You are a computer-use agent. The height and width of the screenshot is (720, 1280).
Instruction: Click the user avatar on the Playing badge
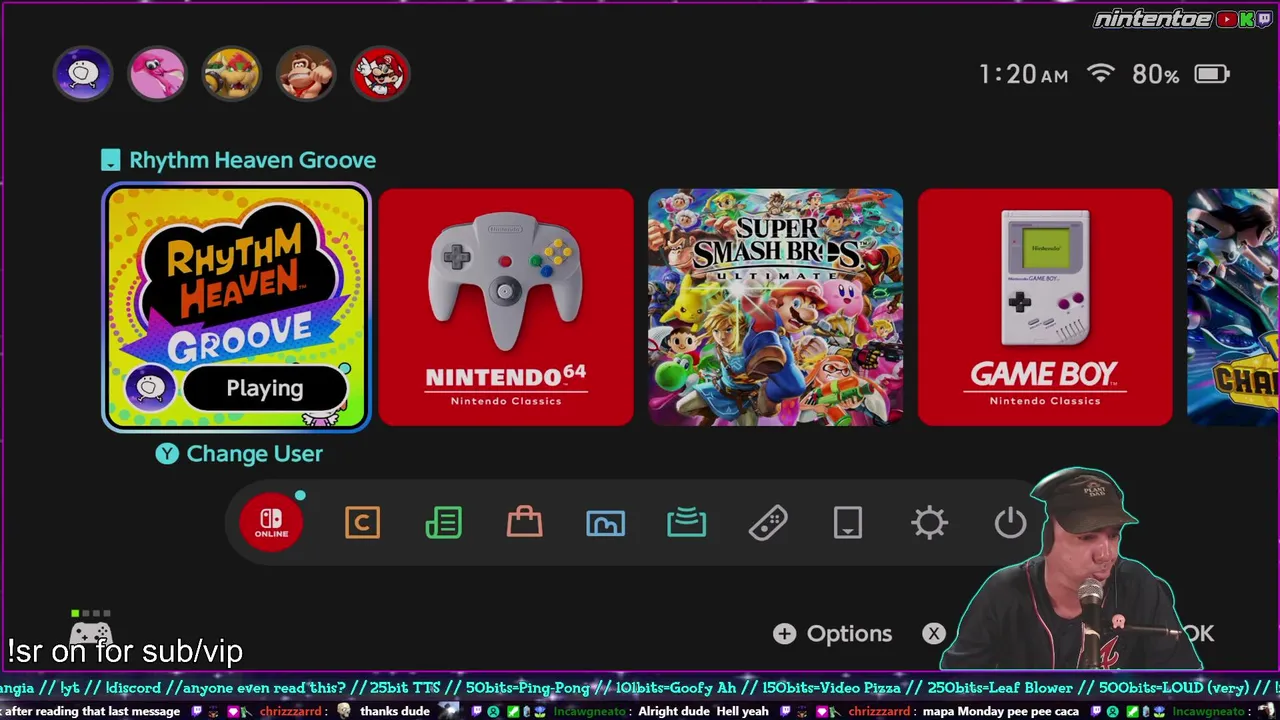150,388
